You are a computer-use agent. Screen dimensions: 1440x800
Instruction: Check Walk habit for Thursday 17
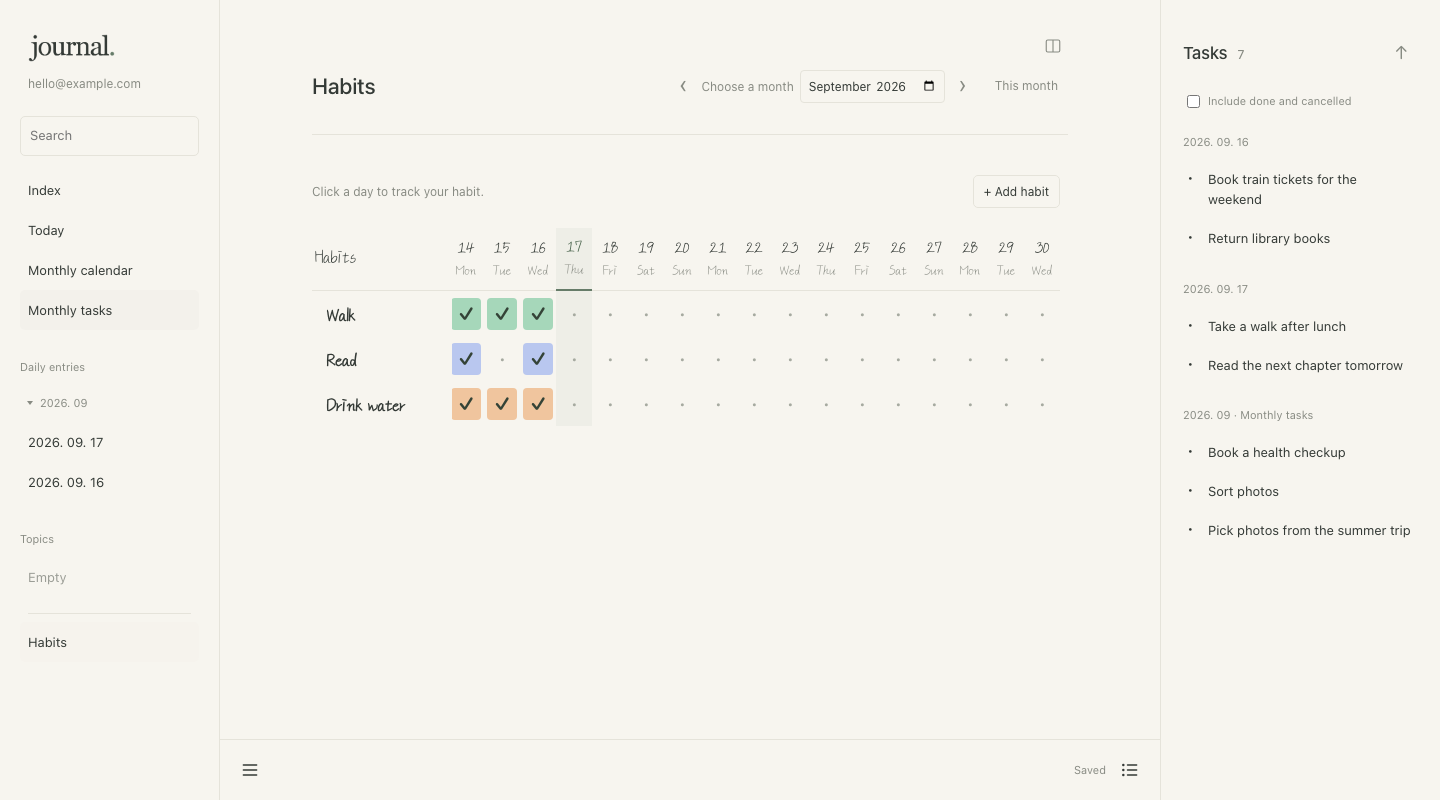coord(574,314)
